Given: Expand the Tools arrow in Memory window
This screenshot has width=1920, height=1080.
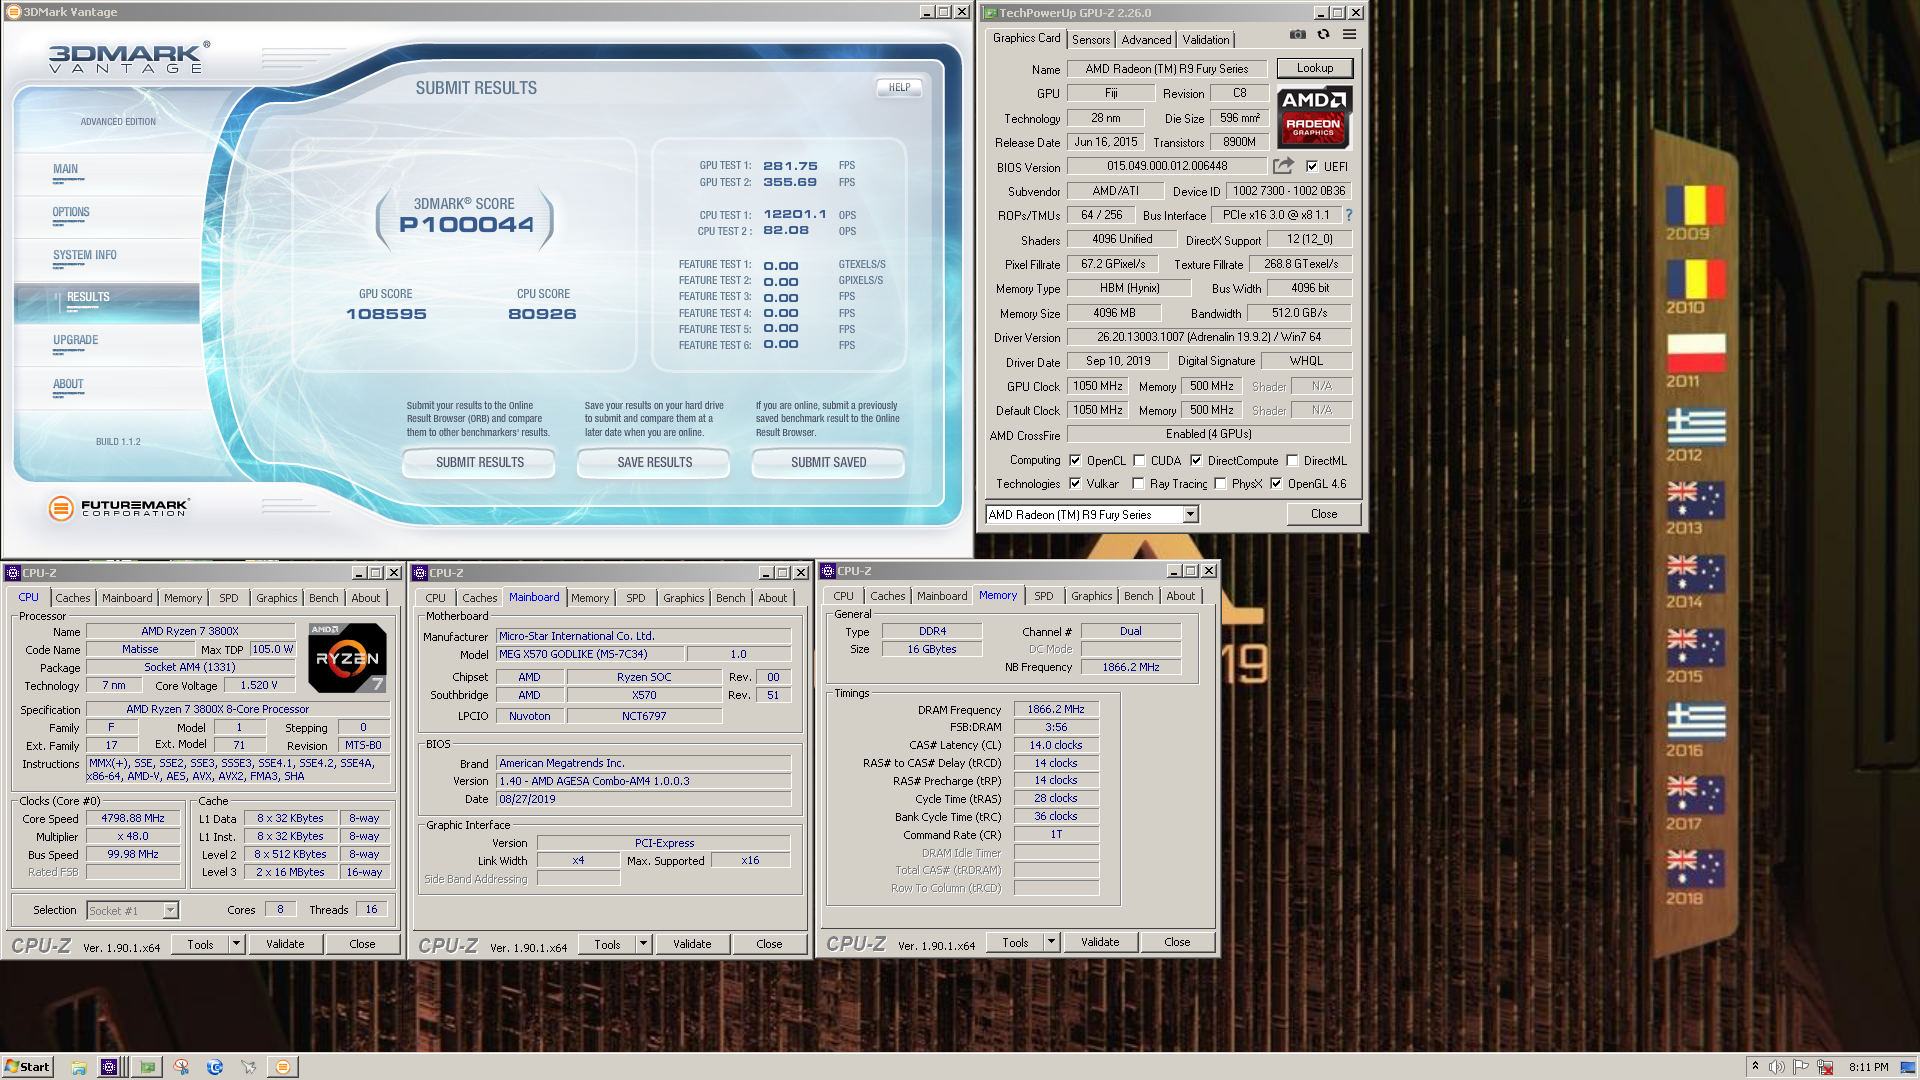Looking at the screenshot, I should [x=1052, y=942].
